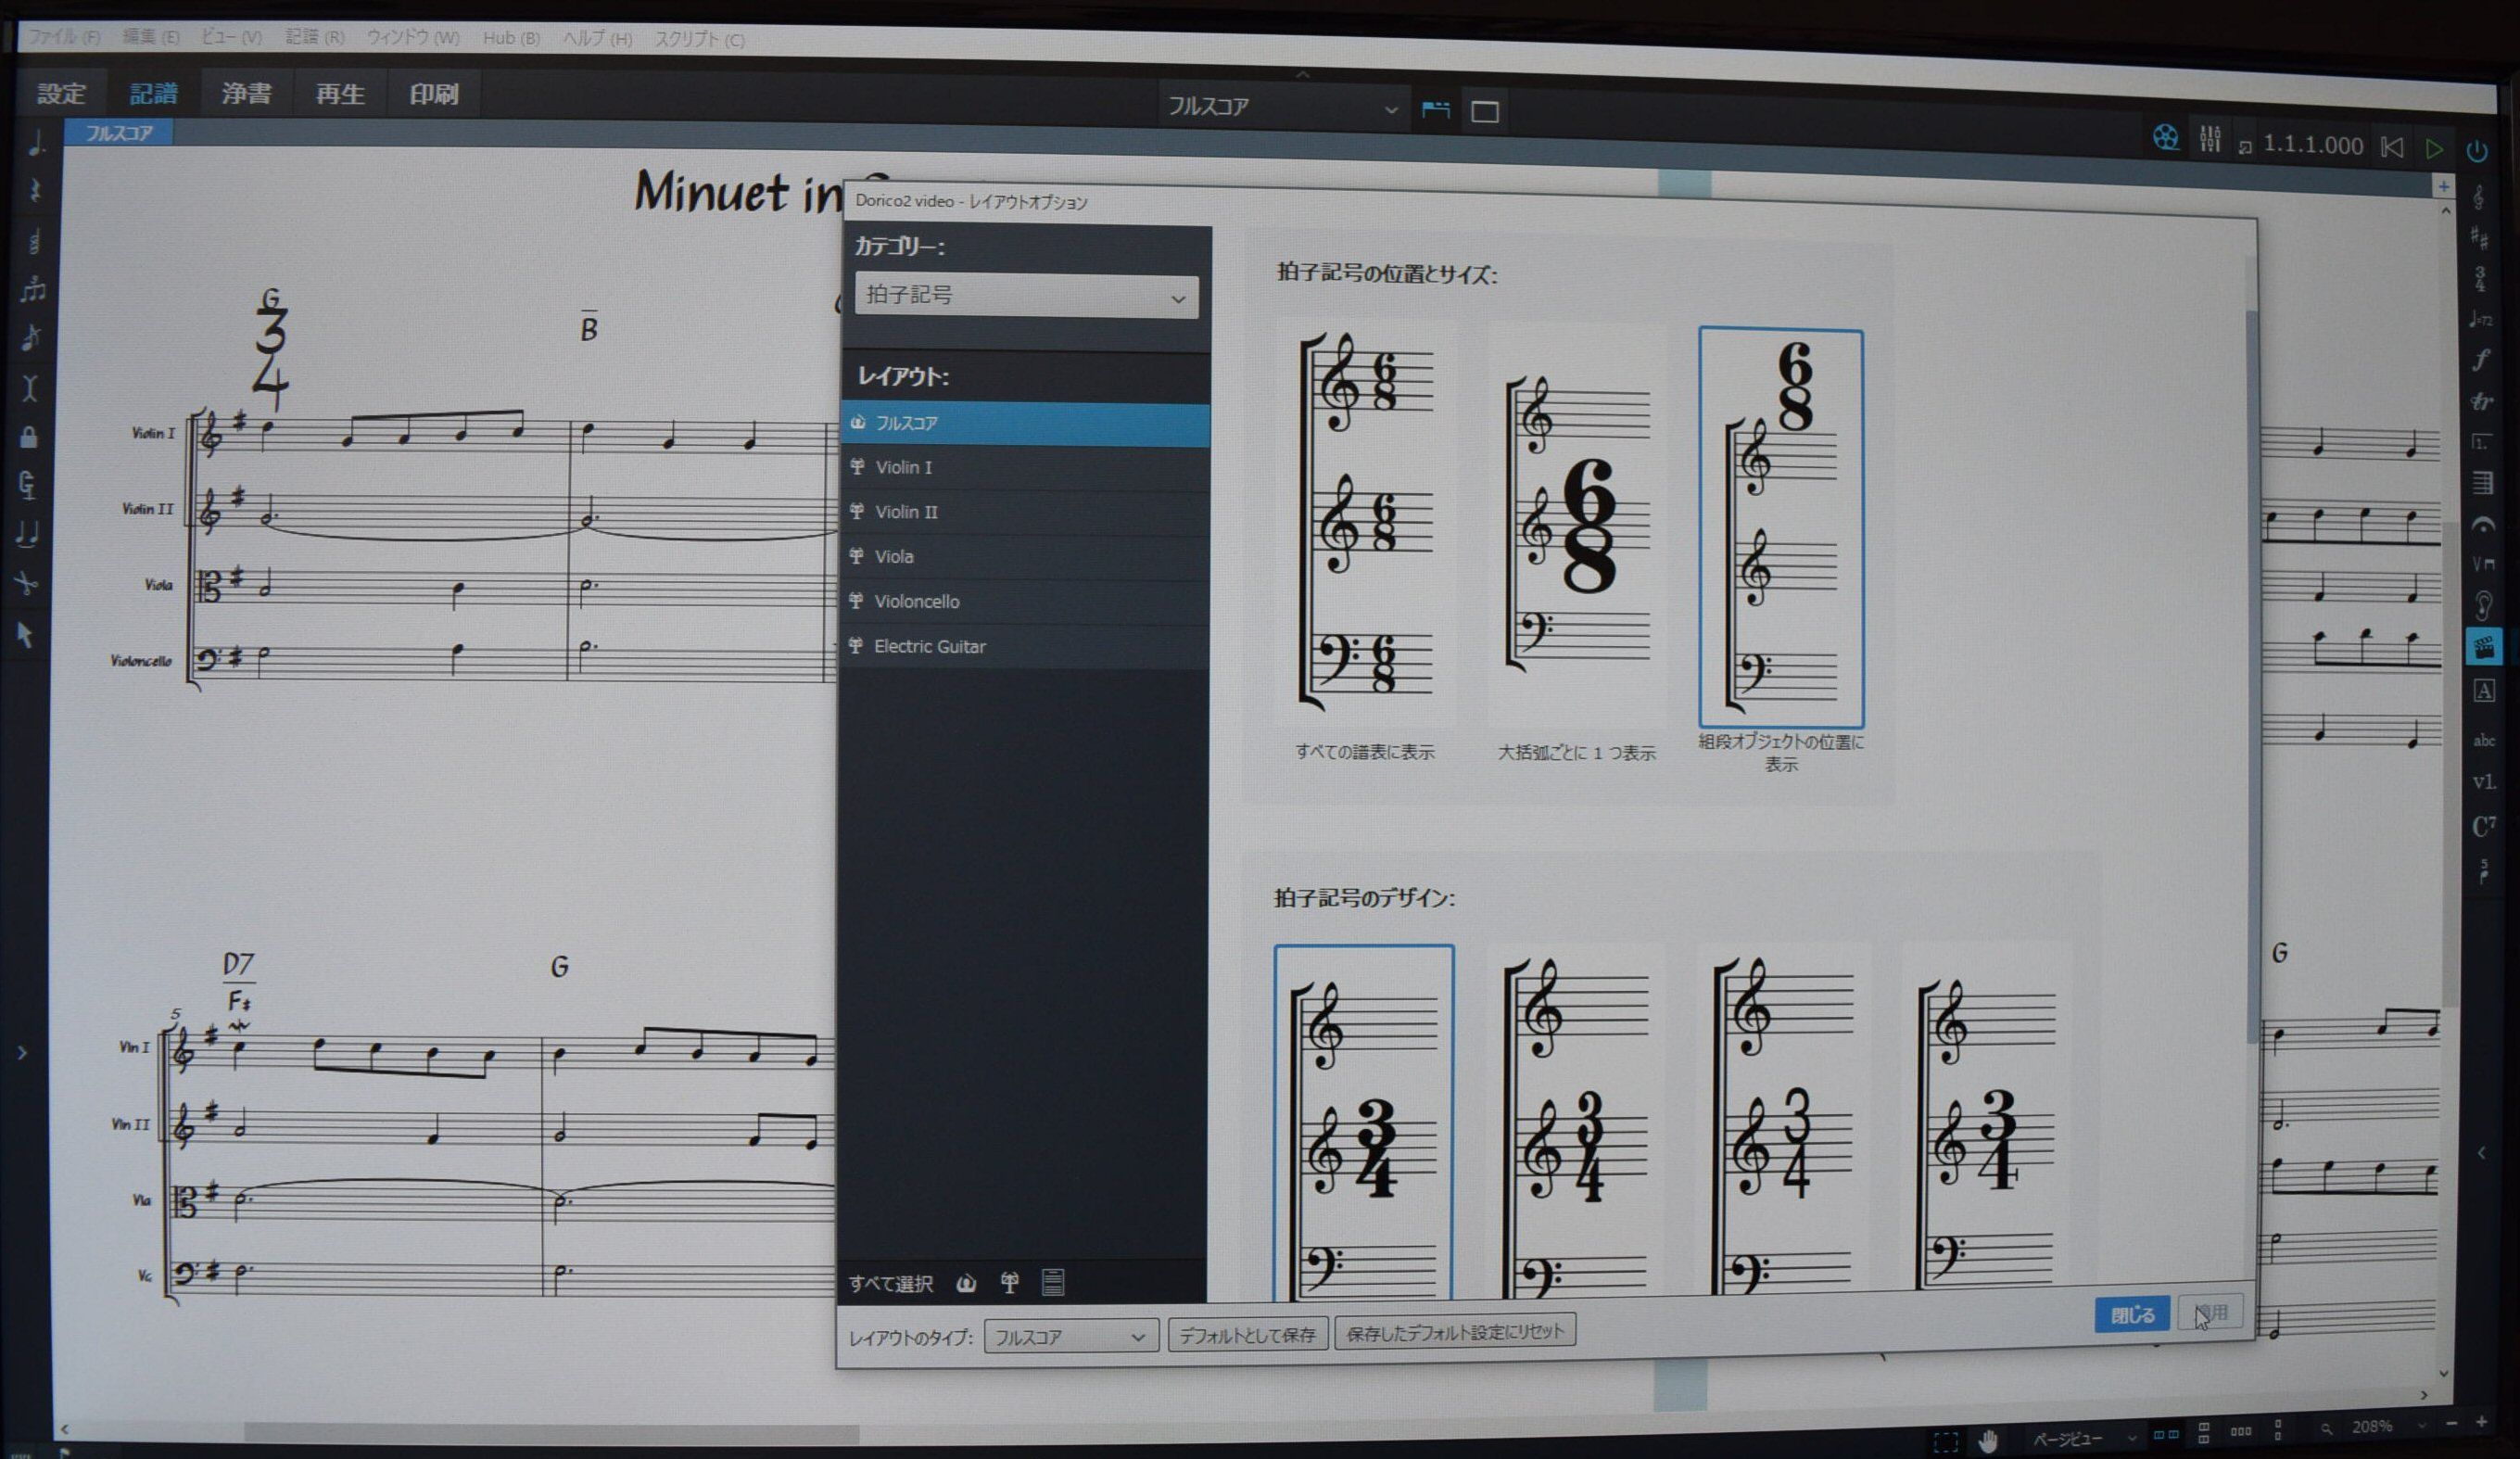
Task: Select the lock duration padlock tool
Action: pos(29,437)
